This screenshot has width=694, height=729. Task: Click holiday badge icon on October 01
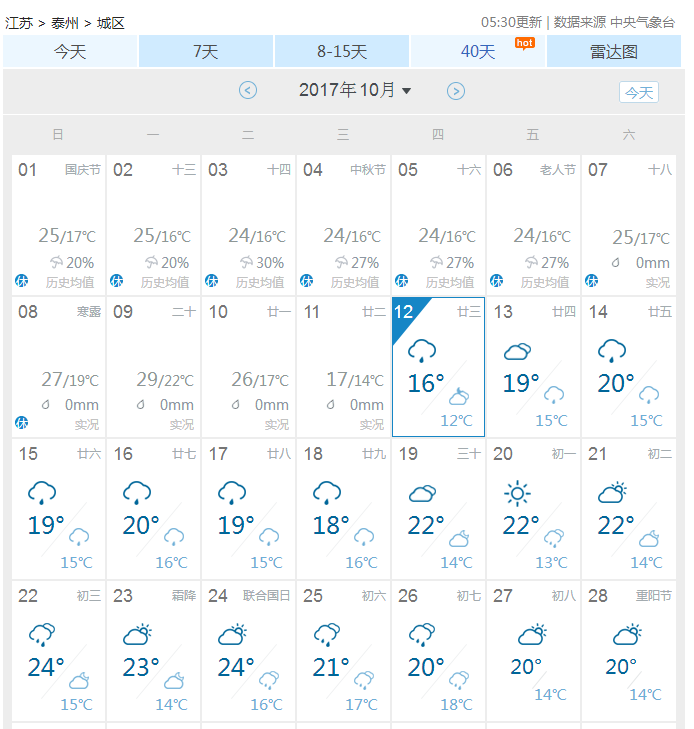[x=21, y=281]
